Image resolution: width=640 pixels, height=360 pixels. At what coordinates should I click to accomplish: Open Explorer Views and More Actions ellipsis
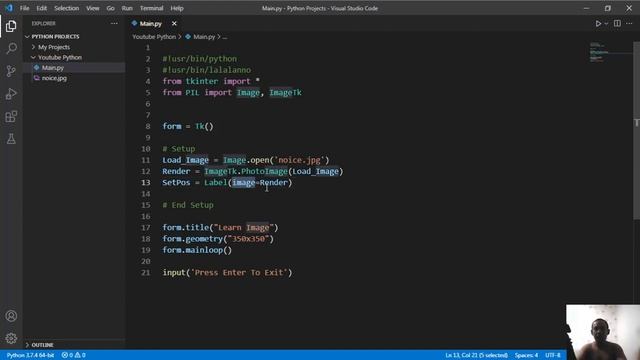tap(114, 24)
